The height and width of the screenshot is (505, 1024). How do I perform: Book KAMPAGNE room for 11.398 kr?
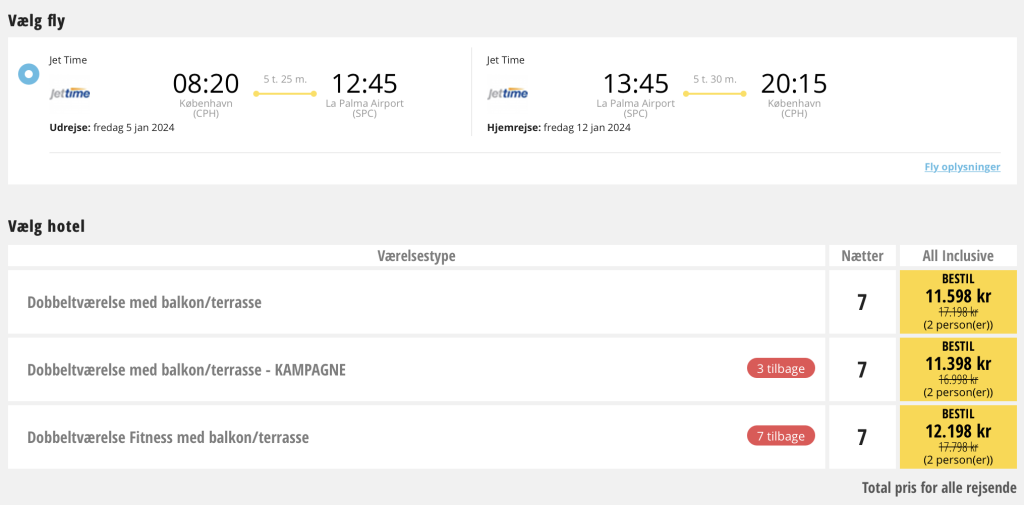click(958, 369)
